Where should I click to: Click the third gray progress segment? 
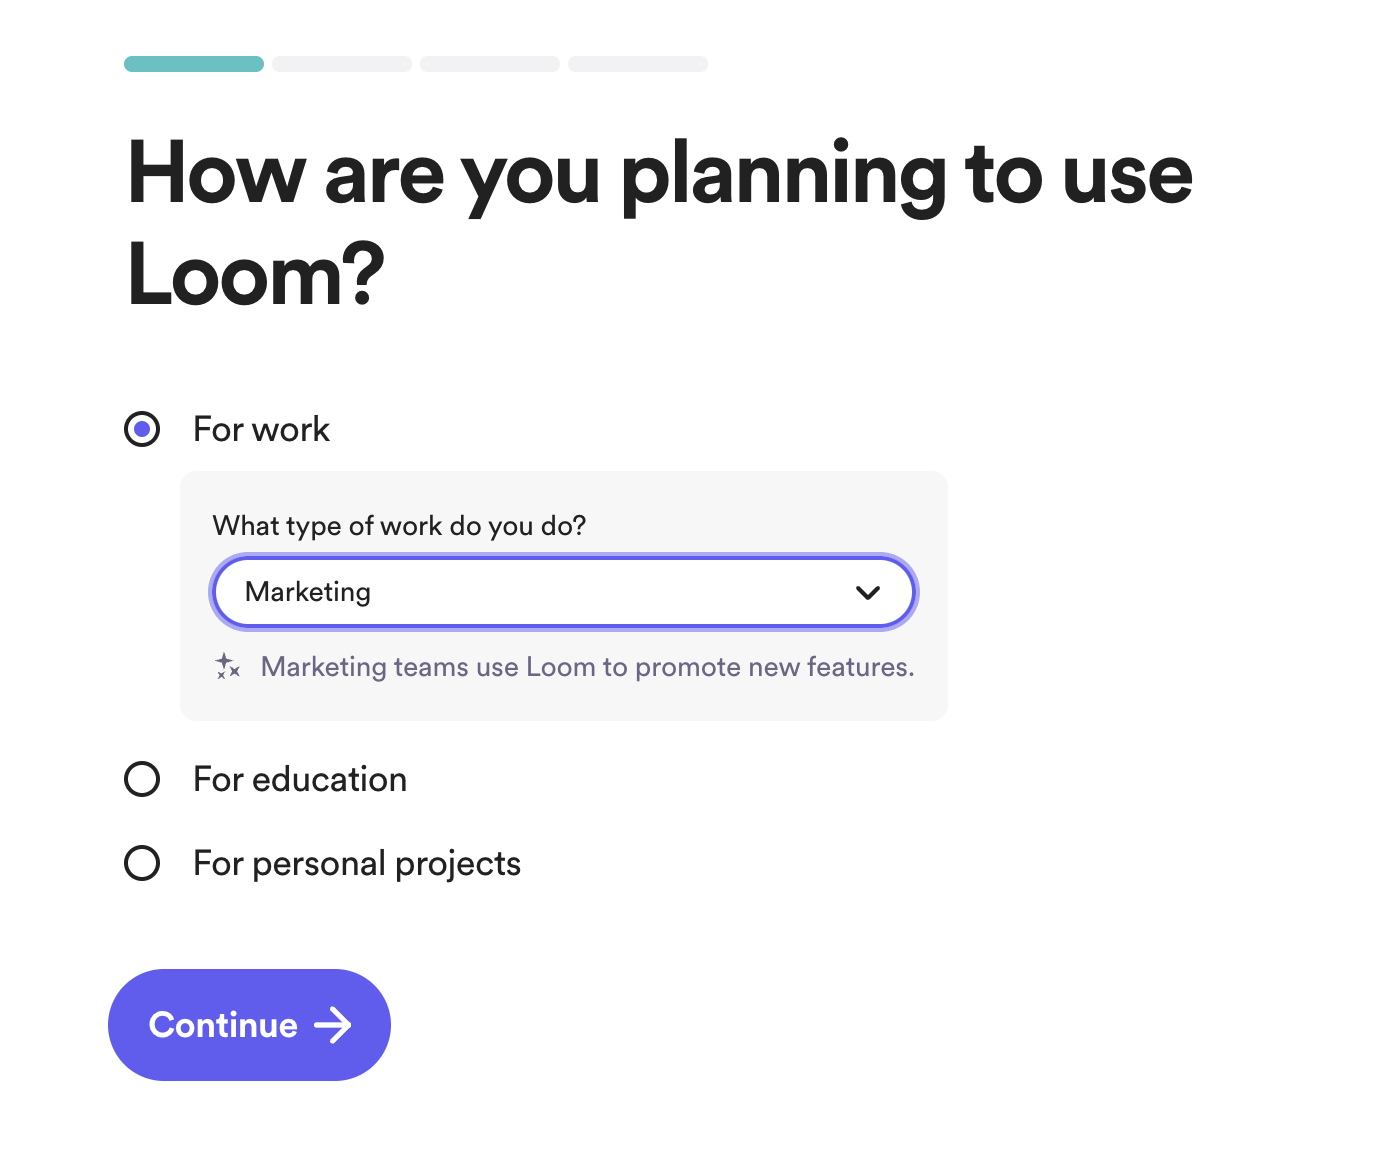[x=489, y=63]
